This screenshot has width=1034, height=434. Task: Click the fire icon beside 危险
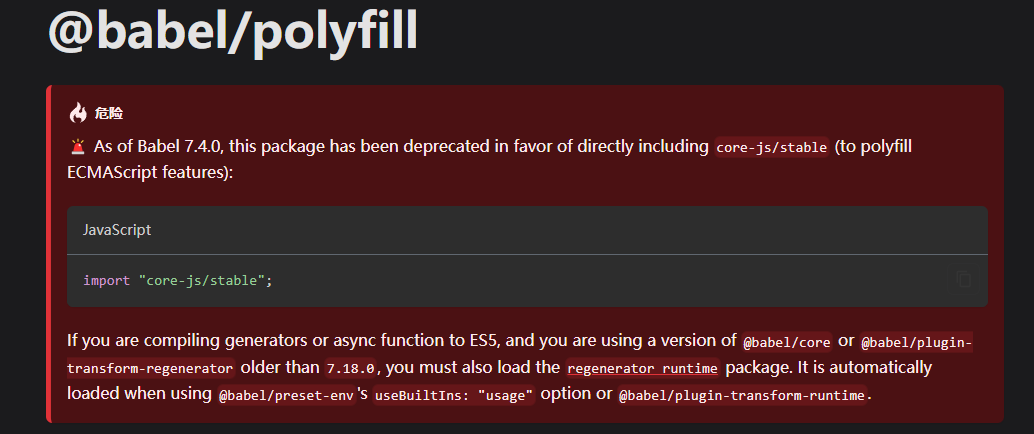pos(78,113)
